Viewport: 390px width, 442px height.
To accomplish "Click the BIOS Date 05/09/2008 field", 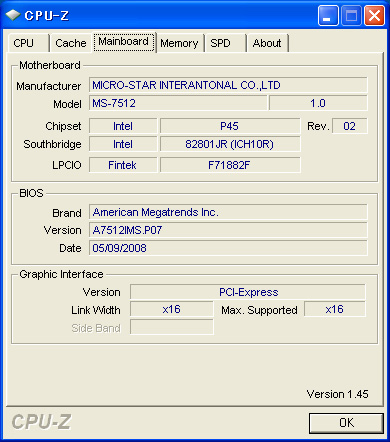I will tap(228, 248).
